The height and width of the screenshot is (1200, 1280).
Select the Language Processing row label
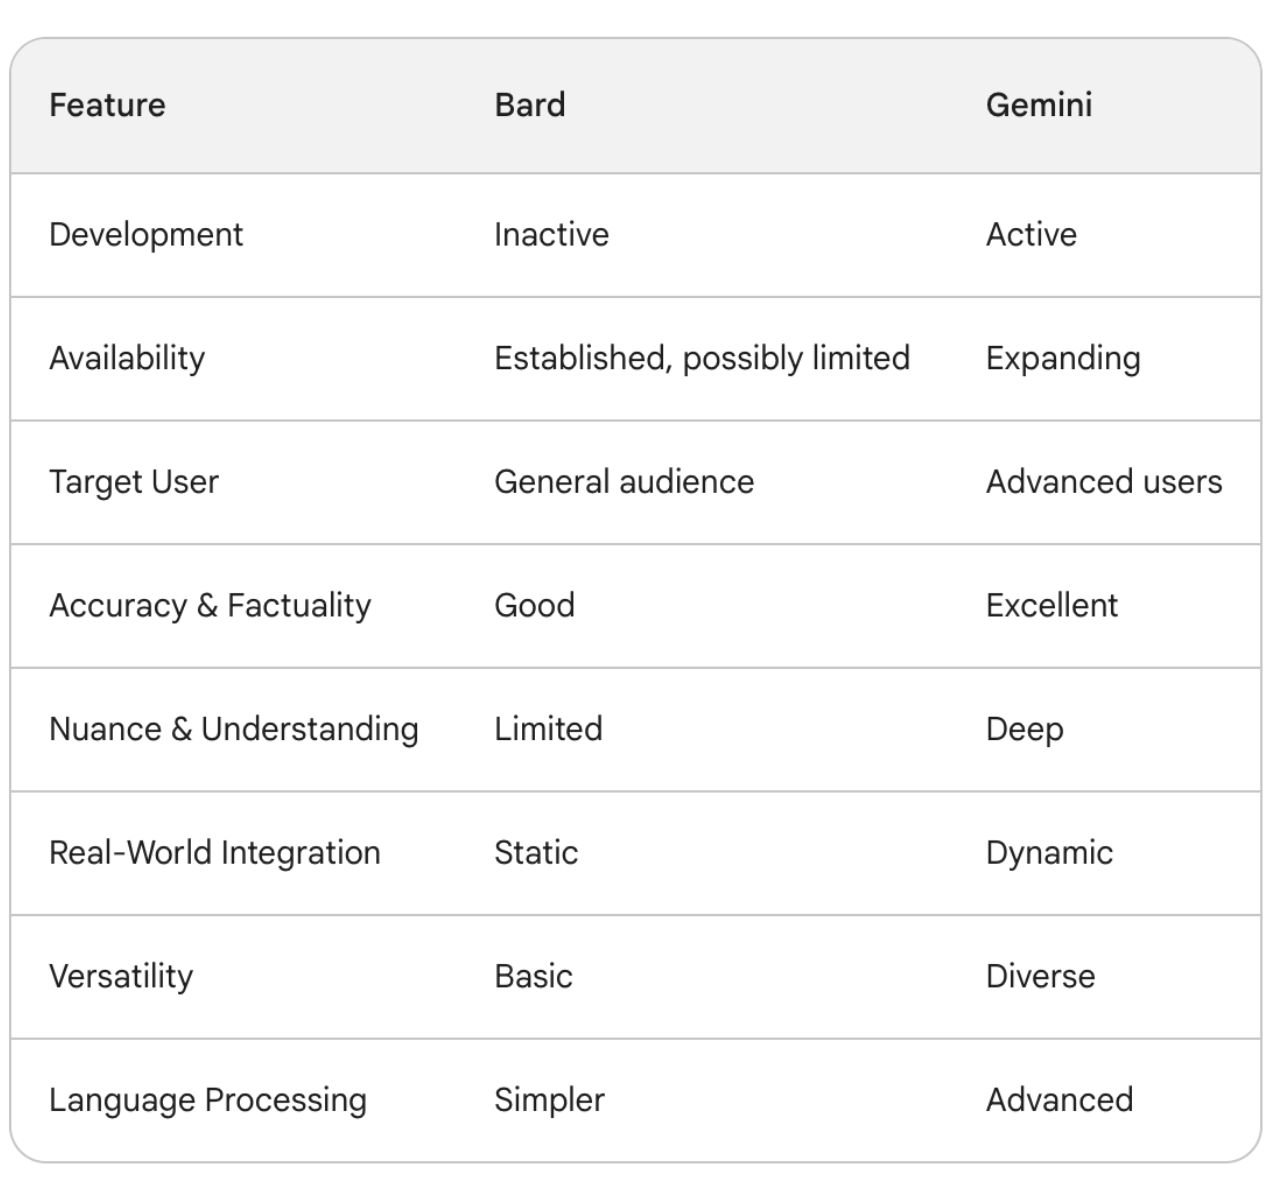click(208, 1100)
